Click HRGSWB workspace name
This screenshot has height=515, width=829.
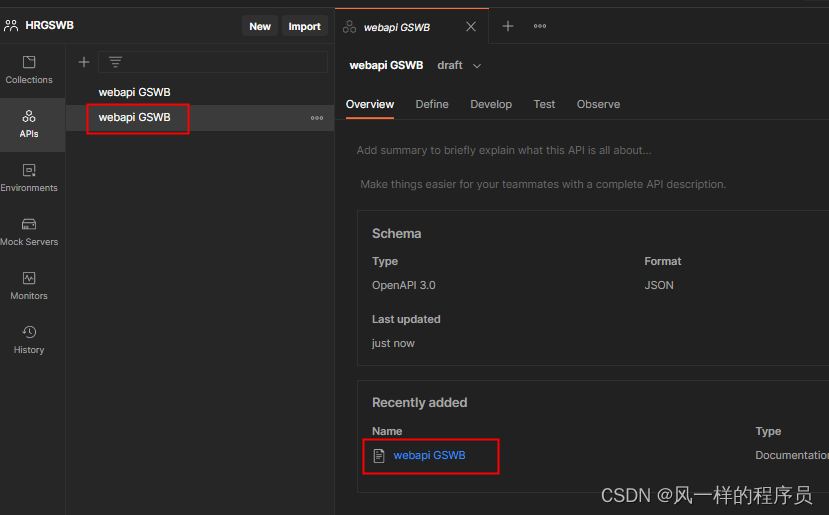click(50, 25)
